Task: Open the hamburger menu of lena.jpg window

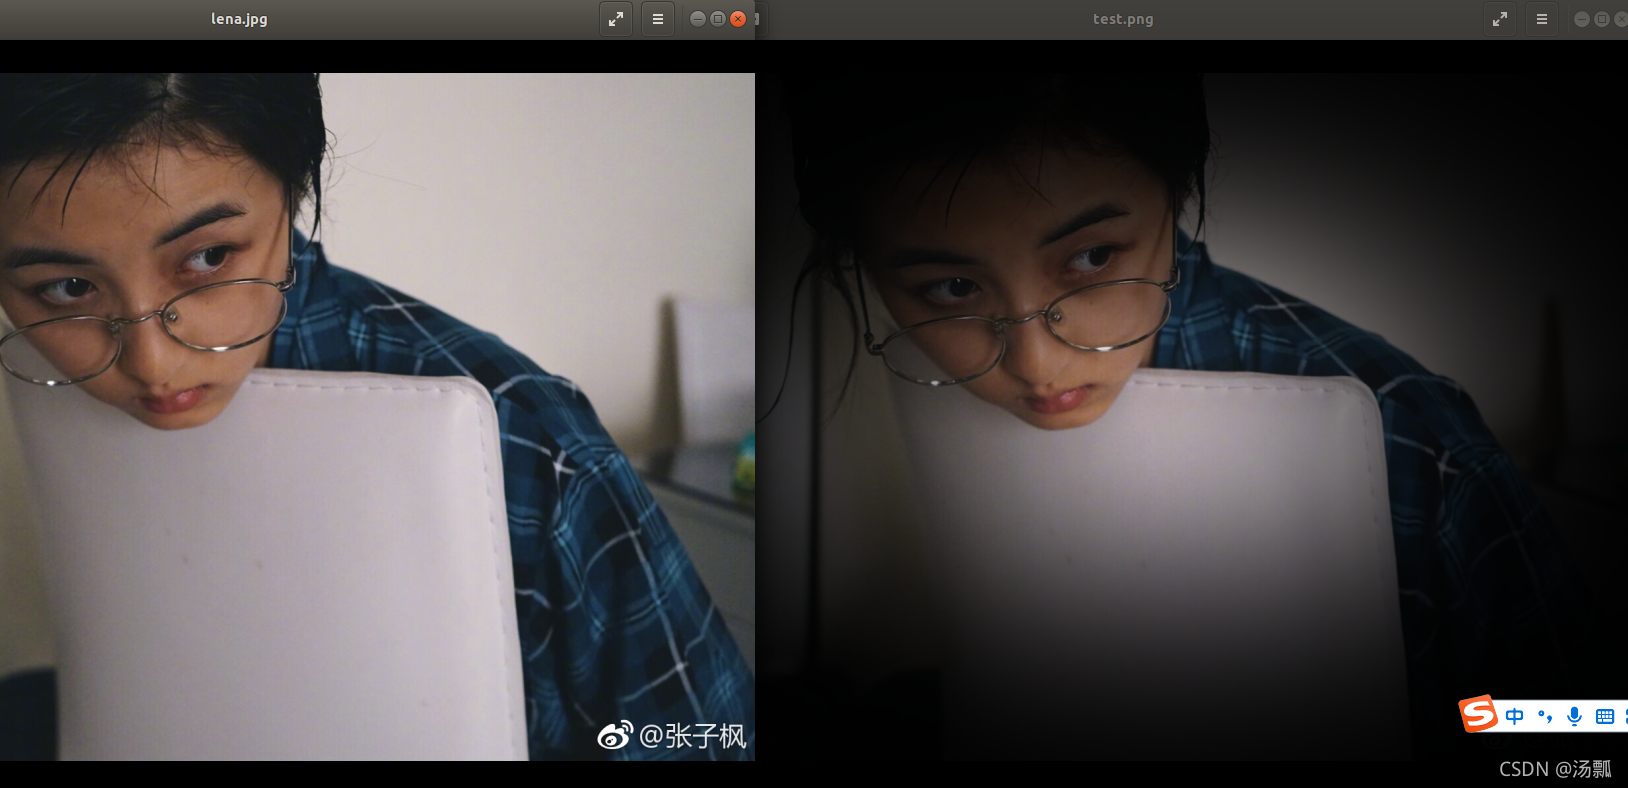Action: pyautogui.click(x=658, y=19)
